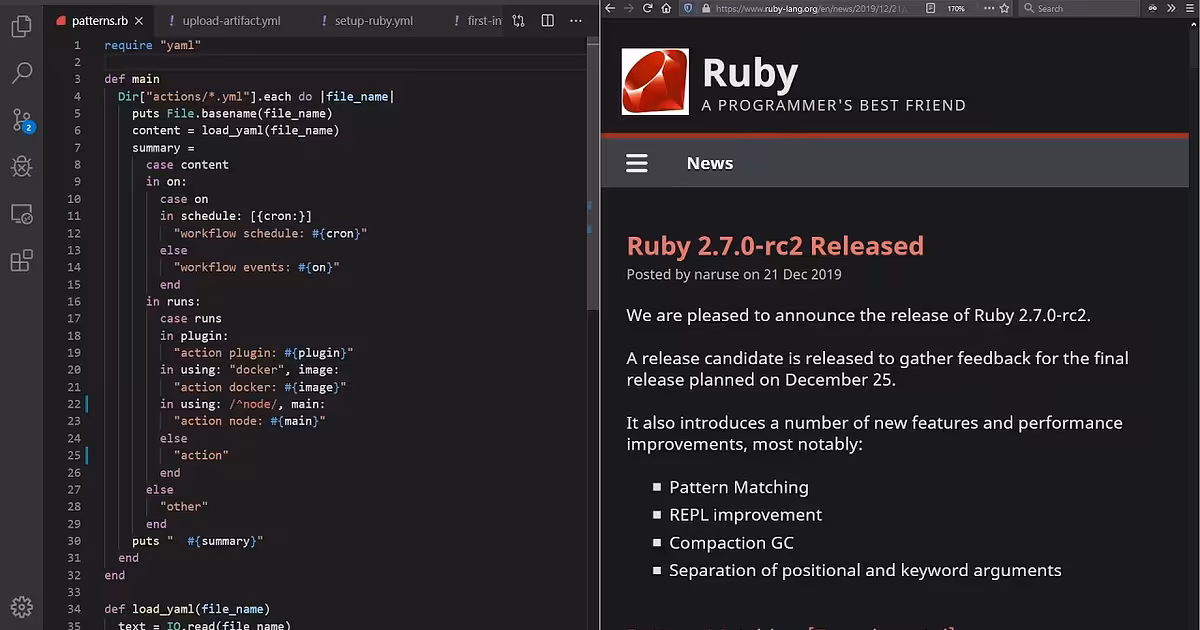This screenshot has width=1200, height=630.
Task: Close the patterns.rb tab
Action: pyautogui.click(x=138, y=21)
